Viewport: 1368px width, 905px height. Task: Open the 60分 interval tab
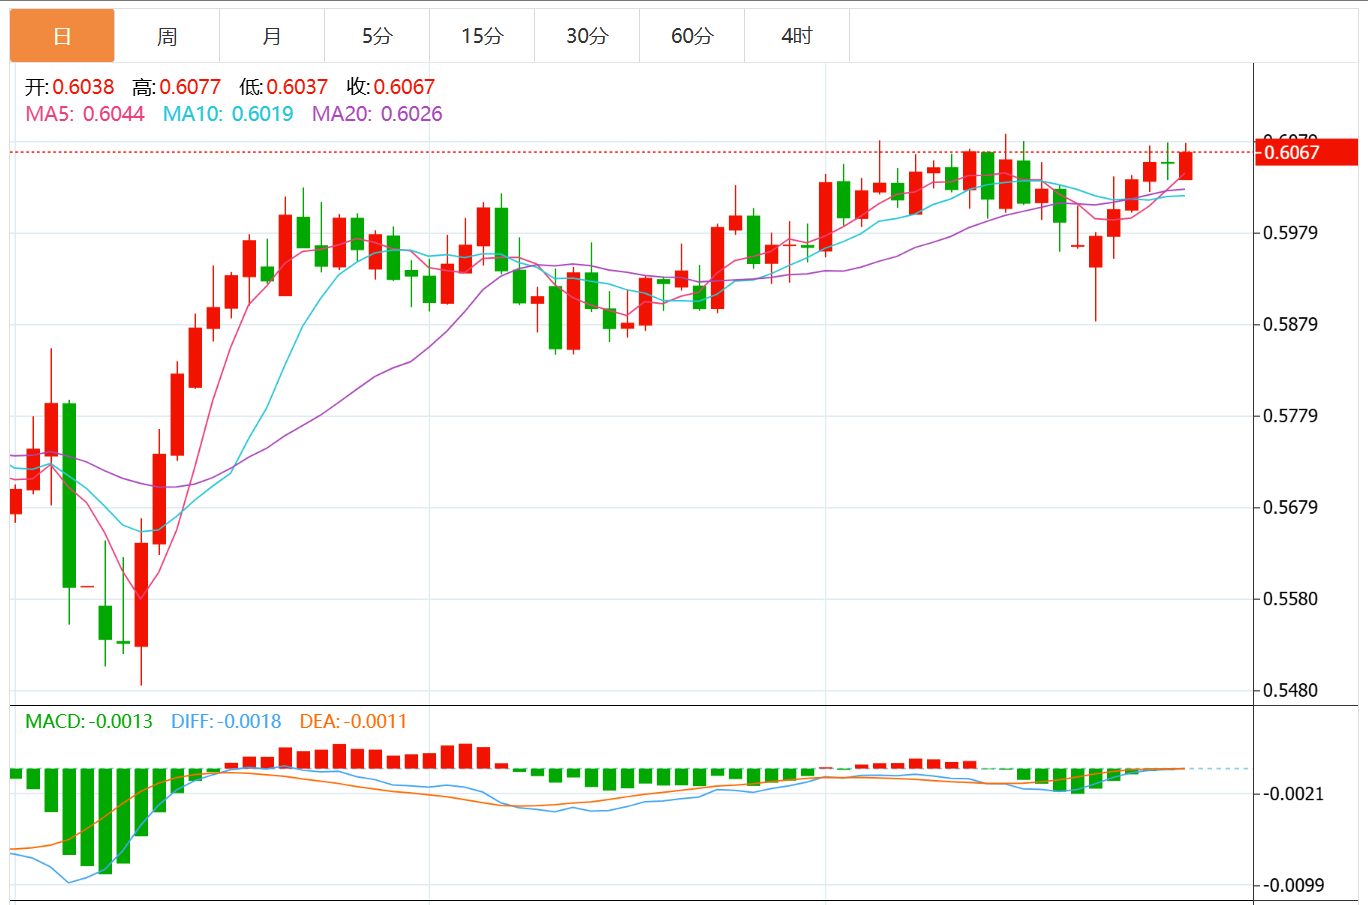coord(692,36)
